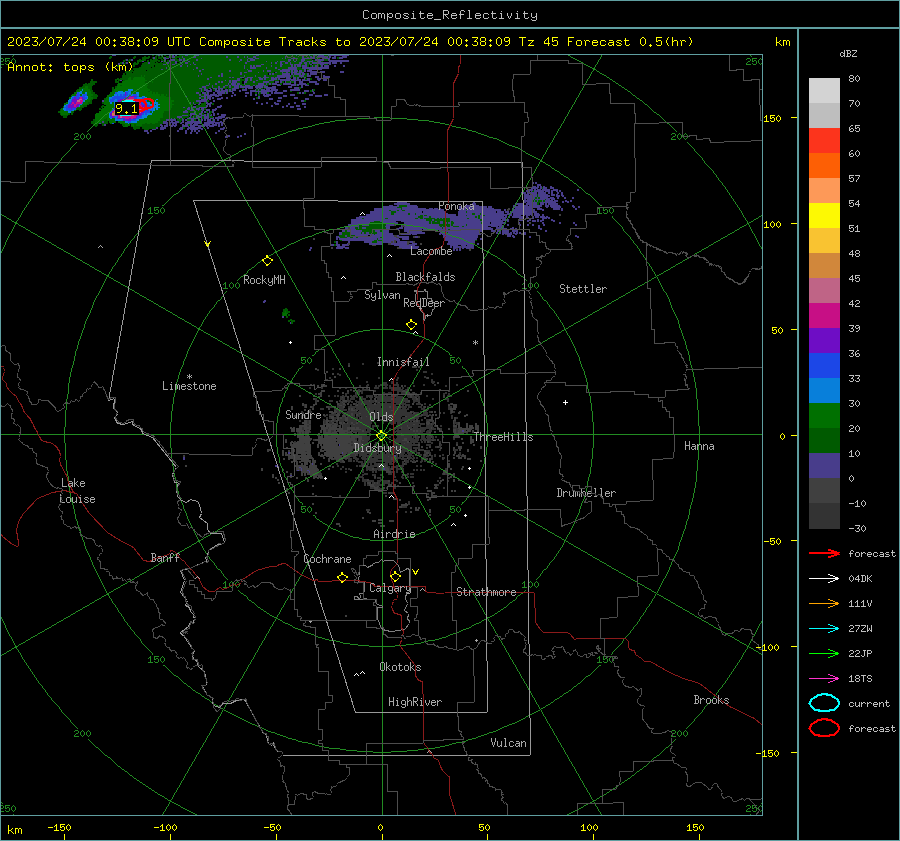Click the 'Blackfalds' label

coord(425,277)
